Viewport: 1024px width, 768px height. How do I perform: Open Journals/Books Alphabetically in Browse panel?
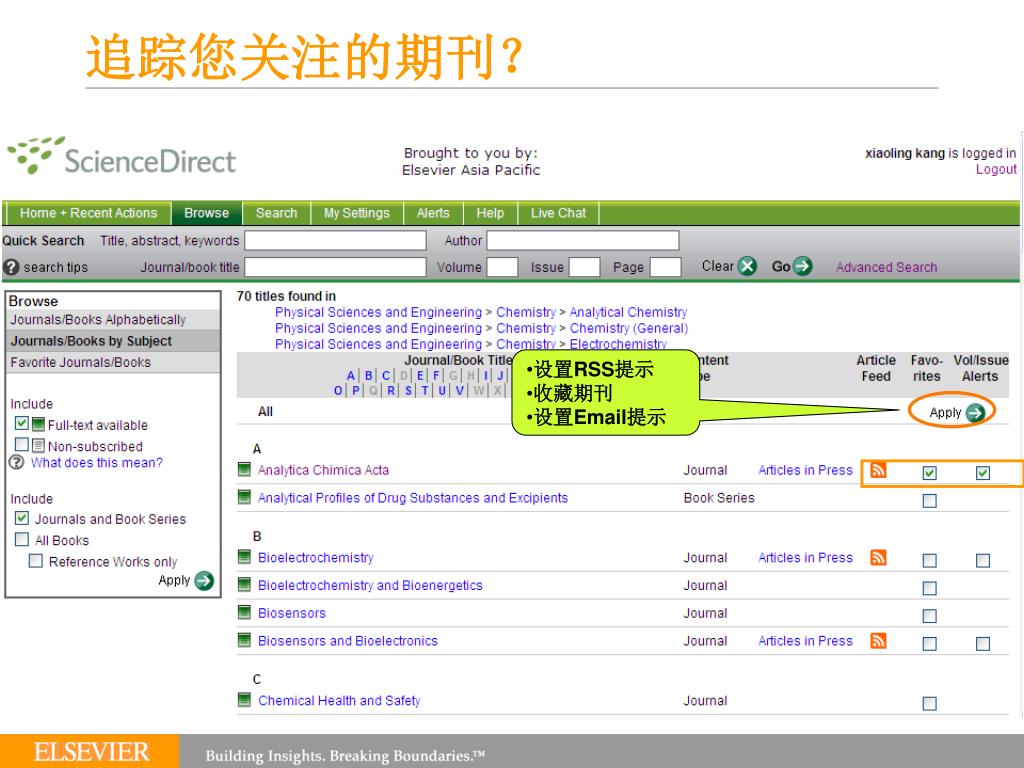click(98, 319)
